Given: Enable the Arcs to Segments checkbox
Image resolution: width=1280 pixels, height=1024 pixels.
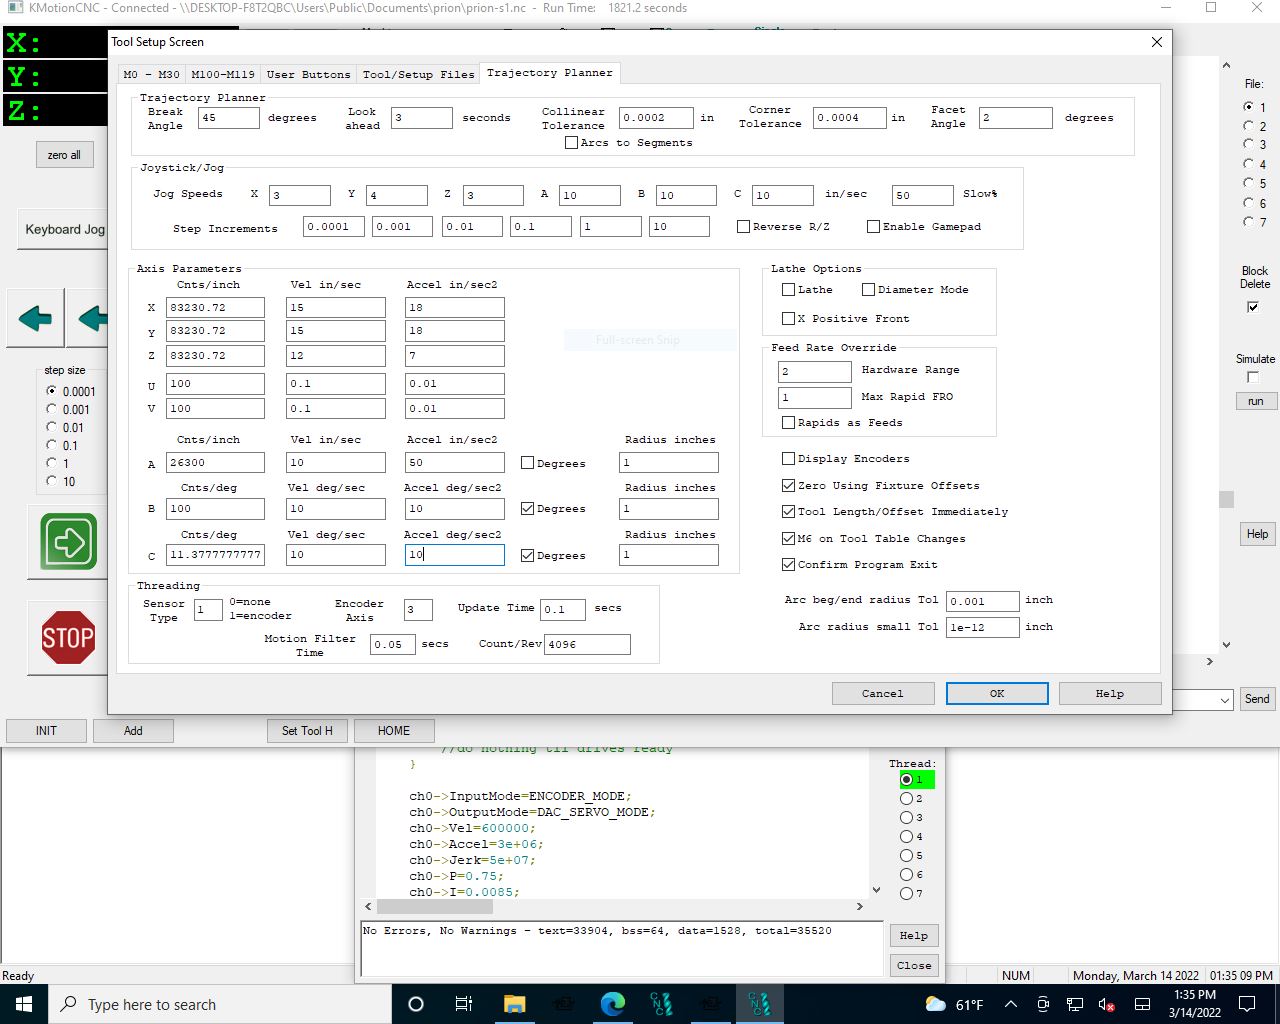Looking at the screenshot, I should coord(572,143).
